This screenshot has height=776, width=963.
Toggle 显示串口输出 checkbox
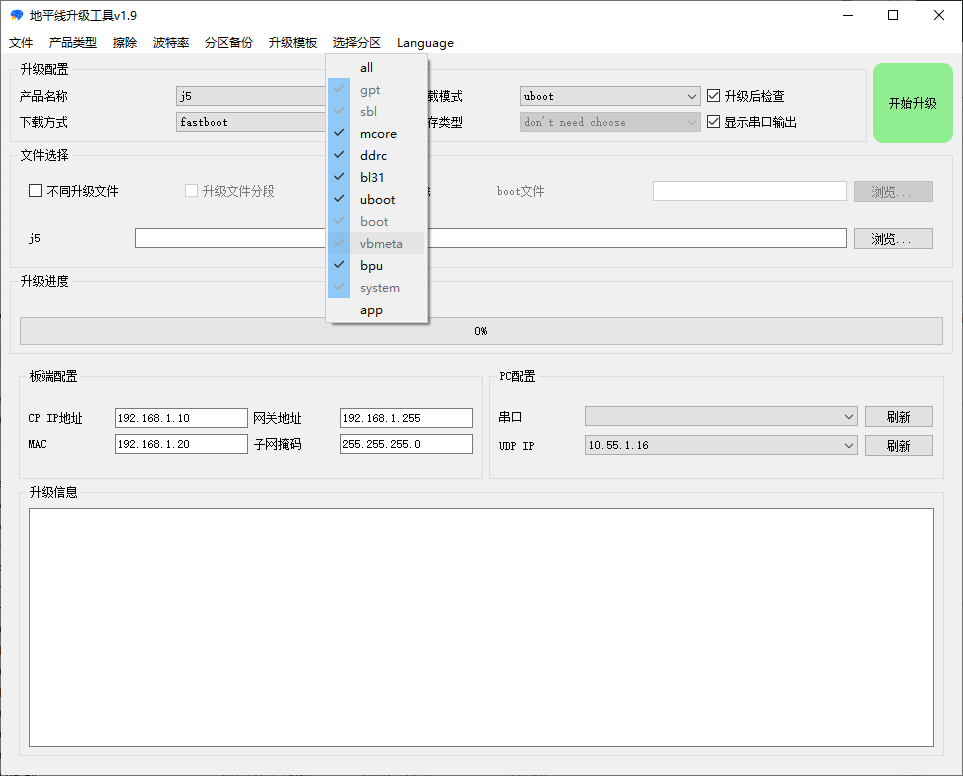(713, 122)
